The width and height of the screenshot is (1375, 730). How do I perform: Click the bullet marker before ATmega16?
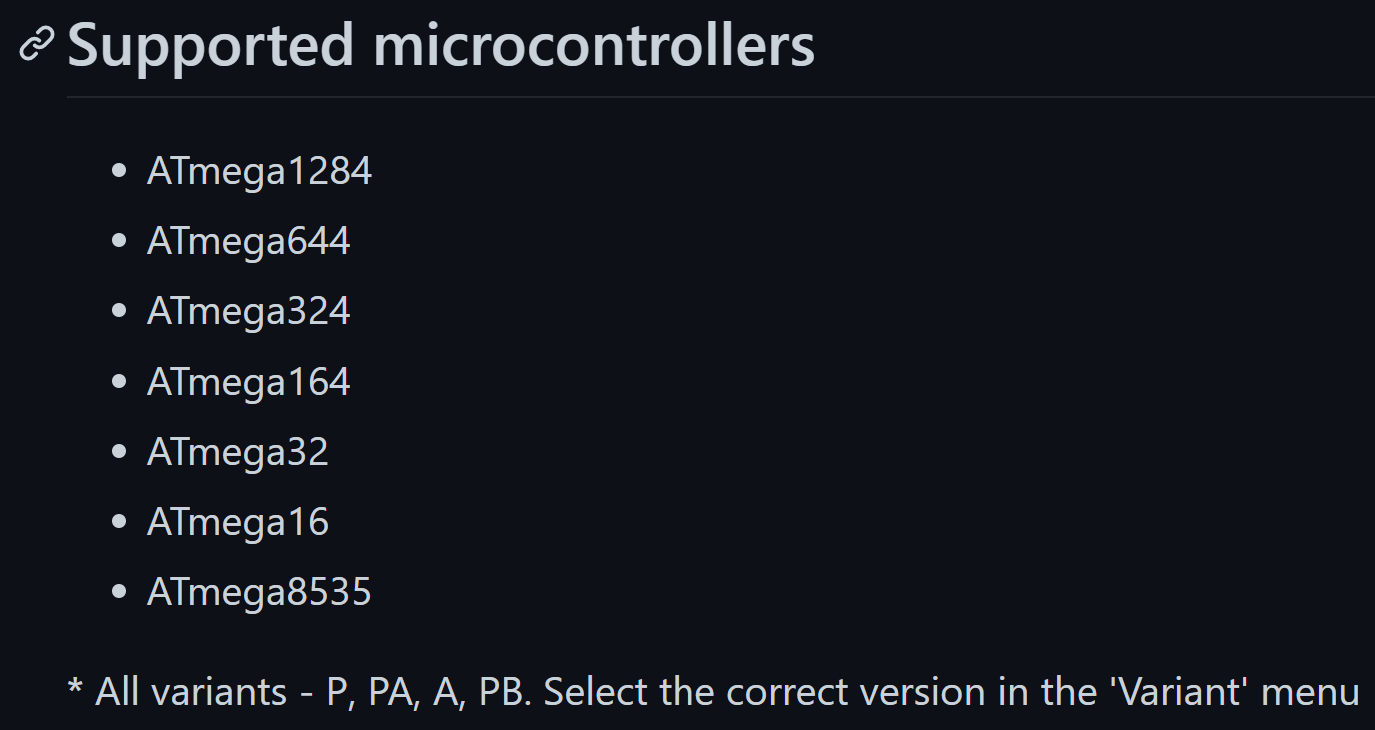[x=120, y=522]
